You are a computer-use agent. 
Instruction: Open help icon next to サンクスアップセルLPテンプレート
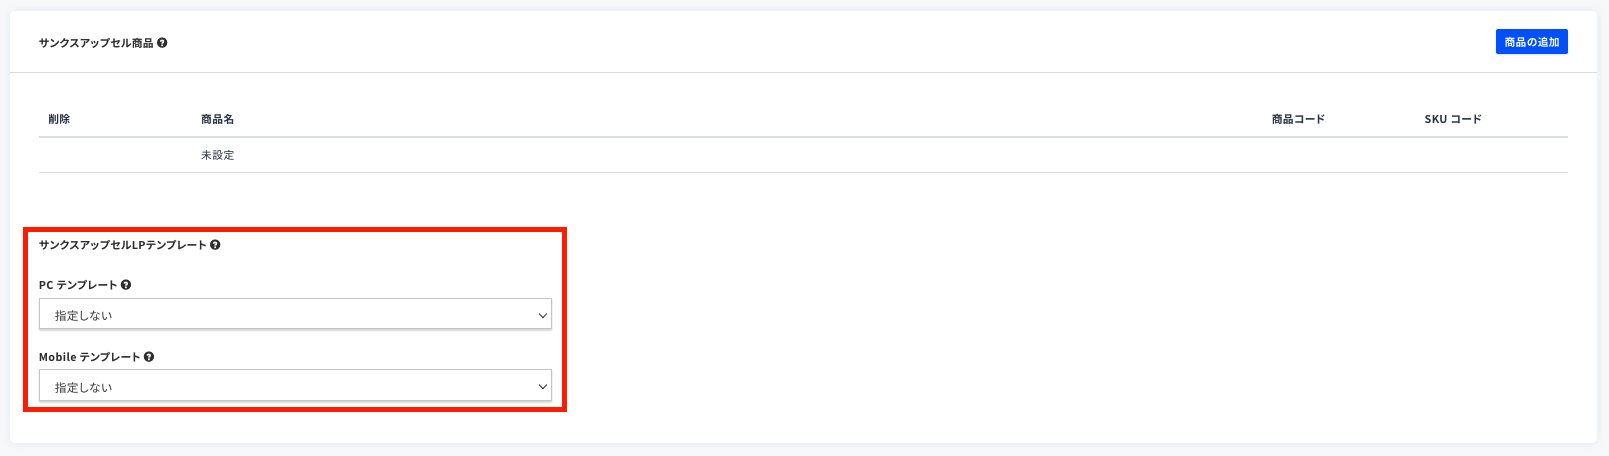[215, 245]
